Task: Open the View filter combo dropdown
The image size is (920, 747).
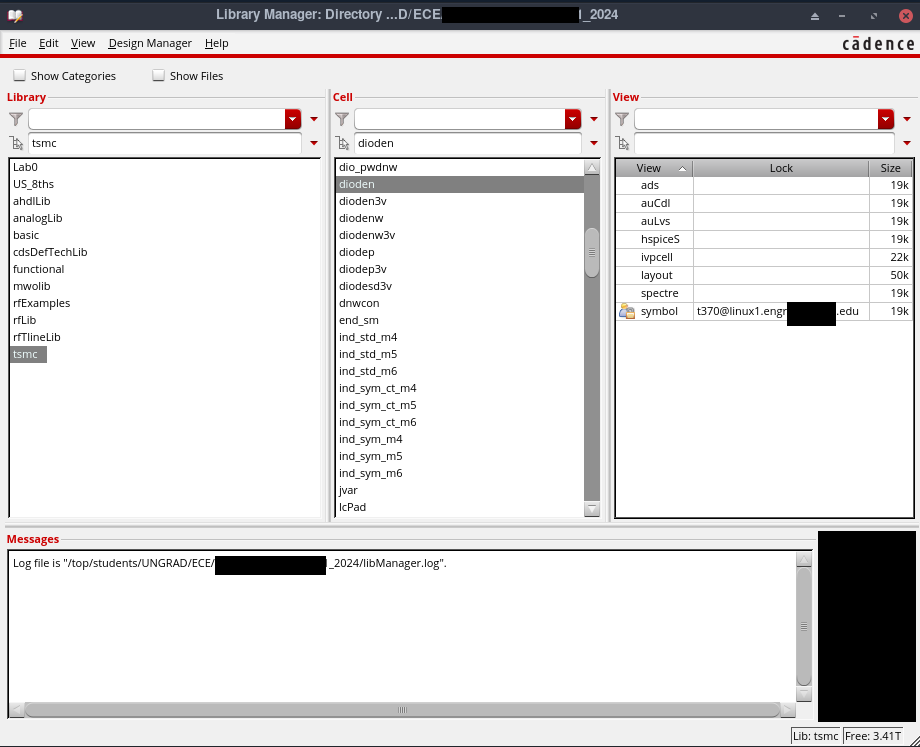Action: (x=885, y=119)
